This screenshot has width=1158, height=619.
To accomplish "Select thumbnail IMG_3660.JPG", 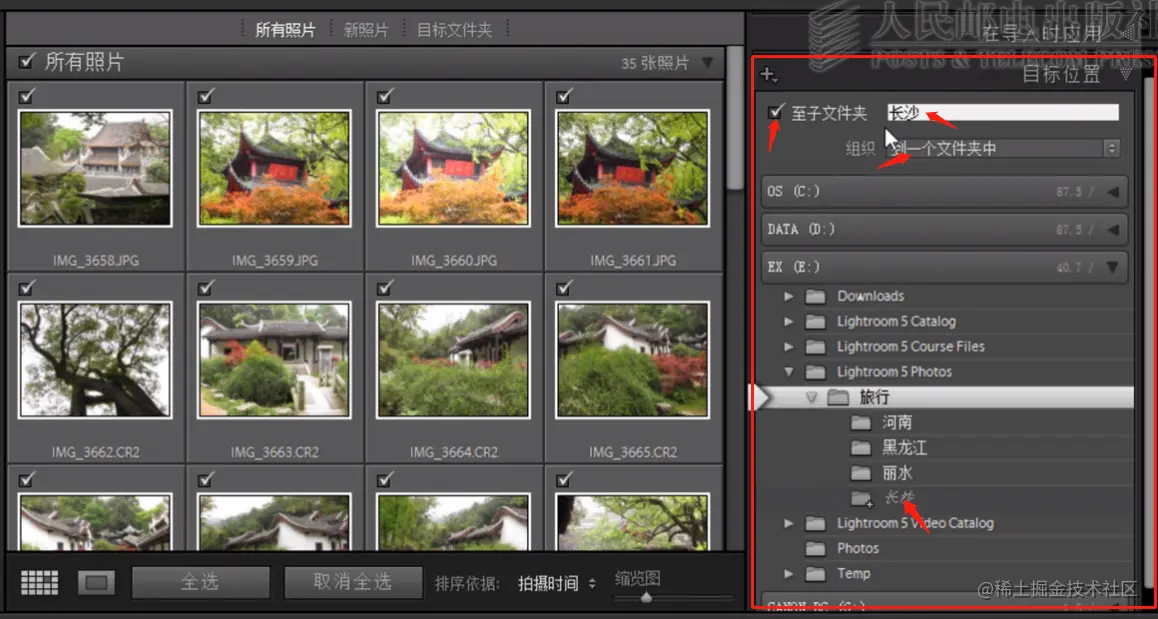I will point(453,168).
